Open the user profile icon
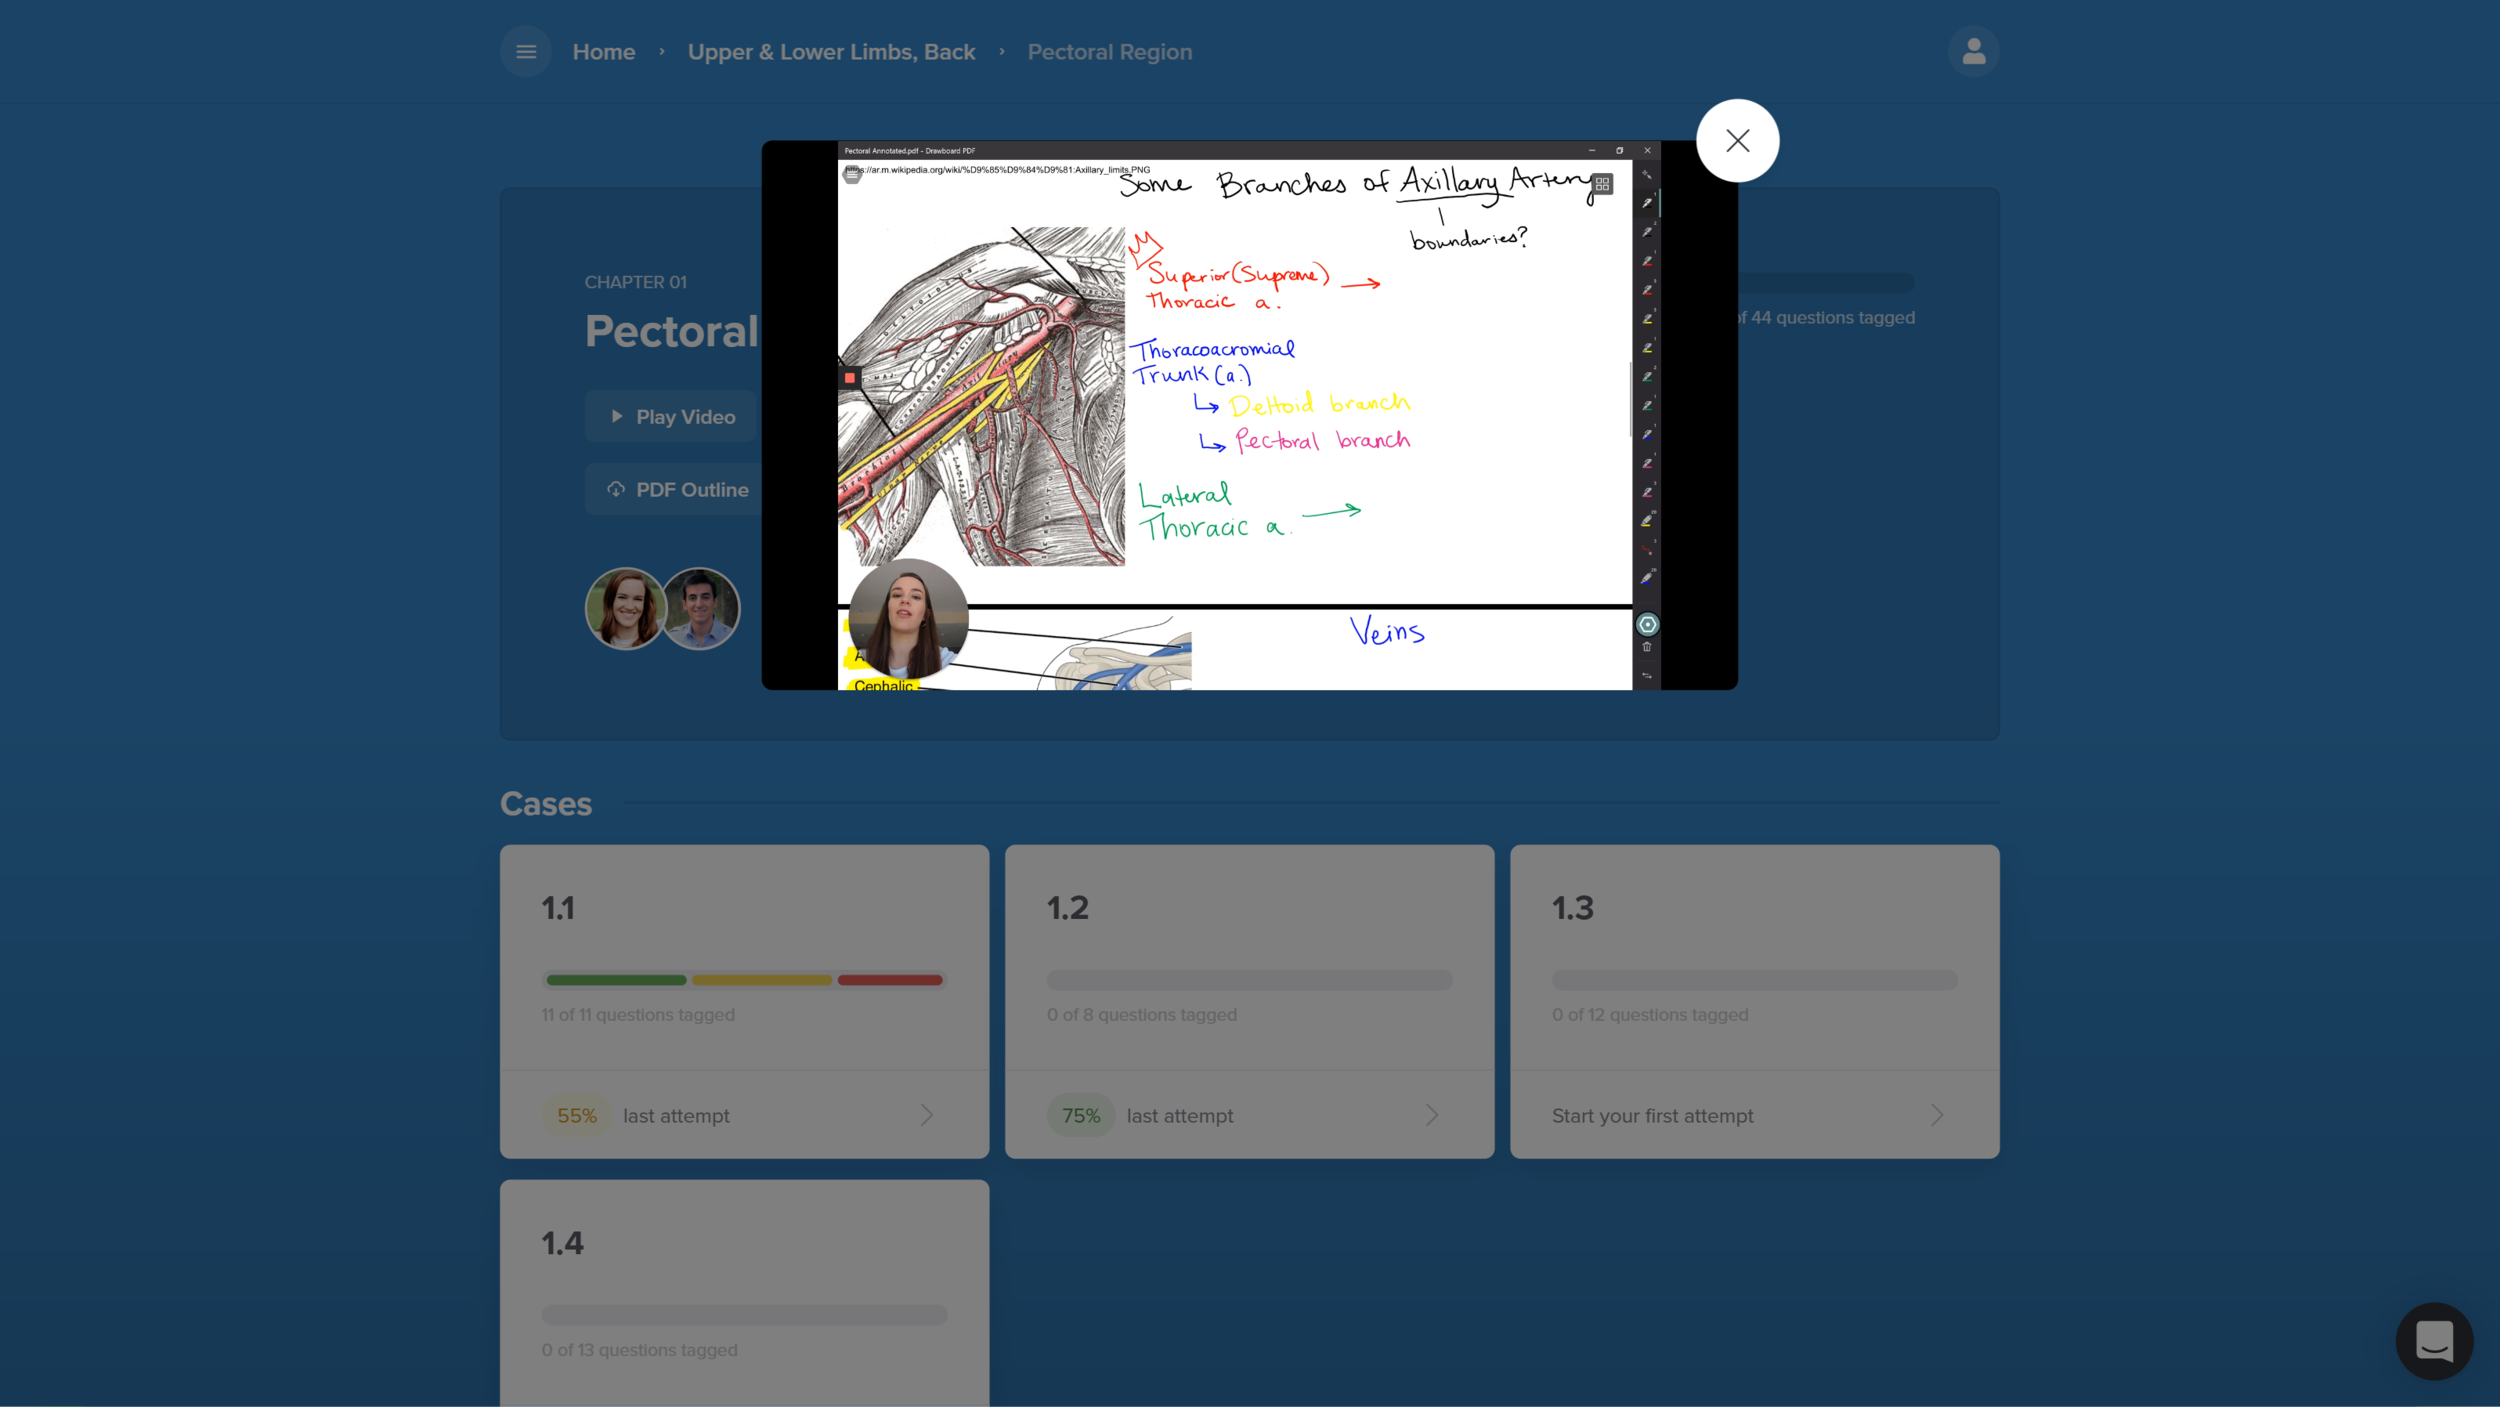 pos(1973,51)
